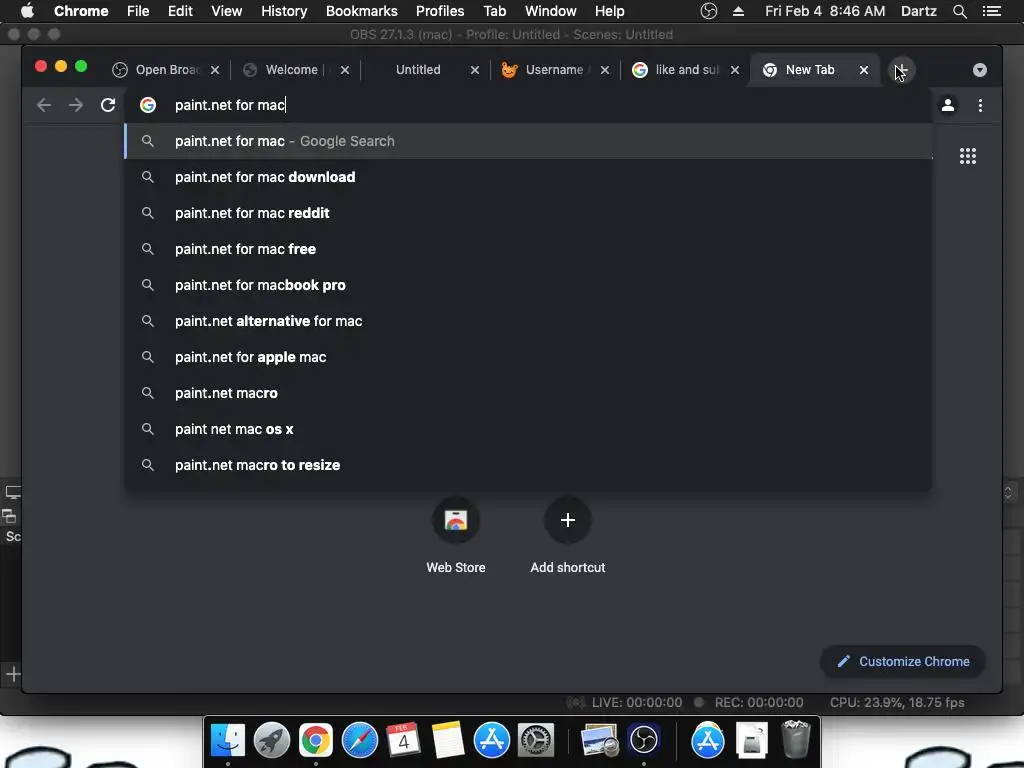
Task: Click the Add shortcut plus icon
Action: point(568,520)
